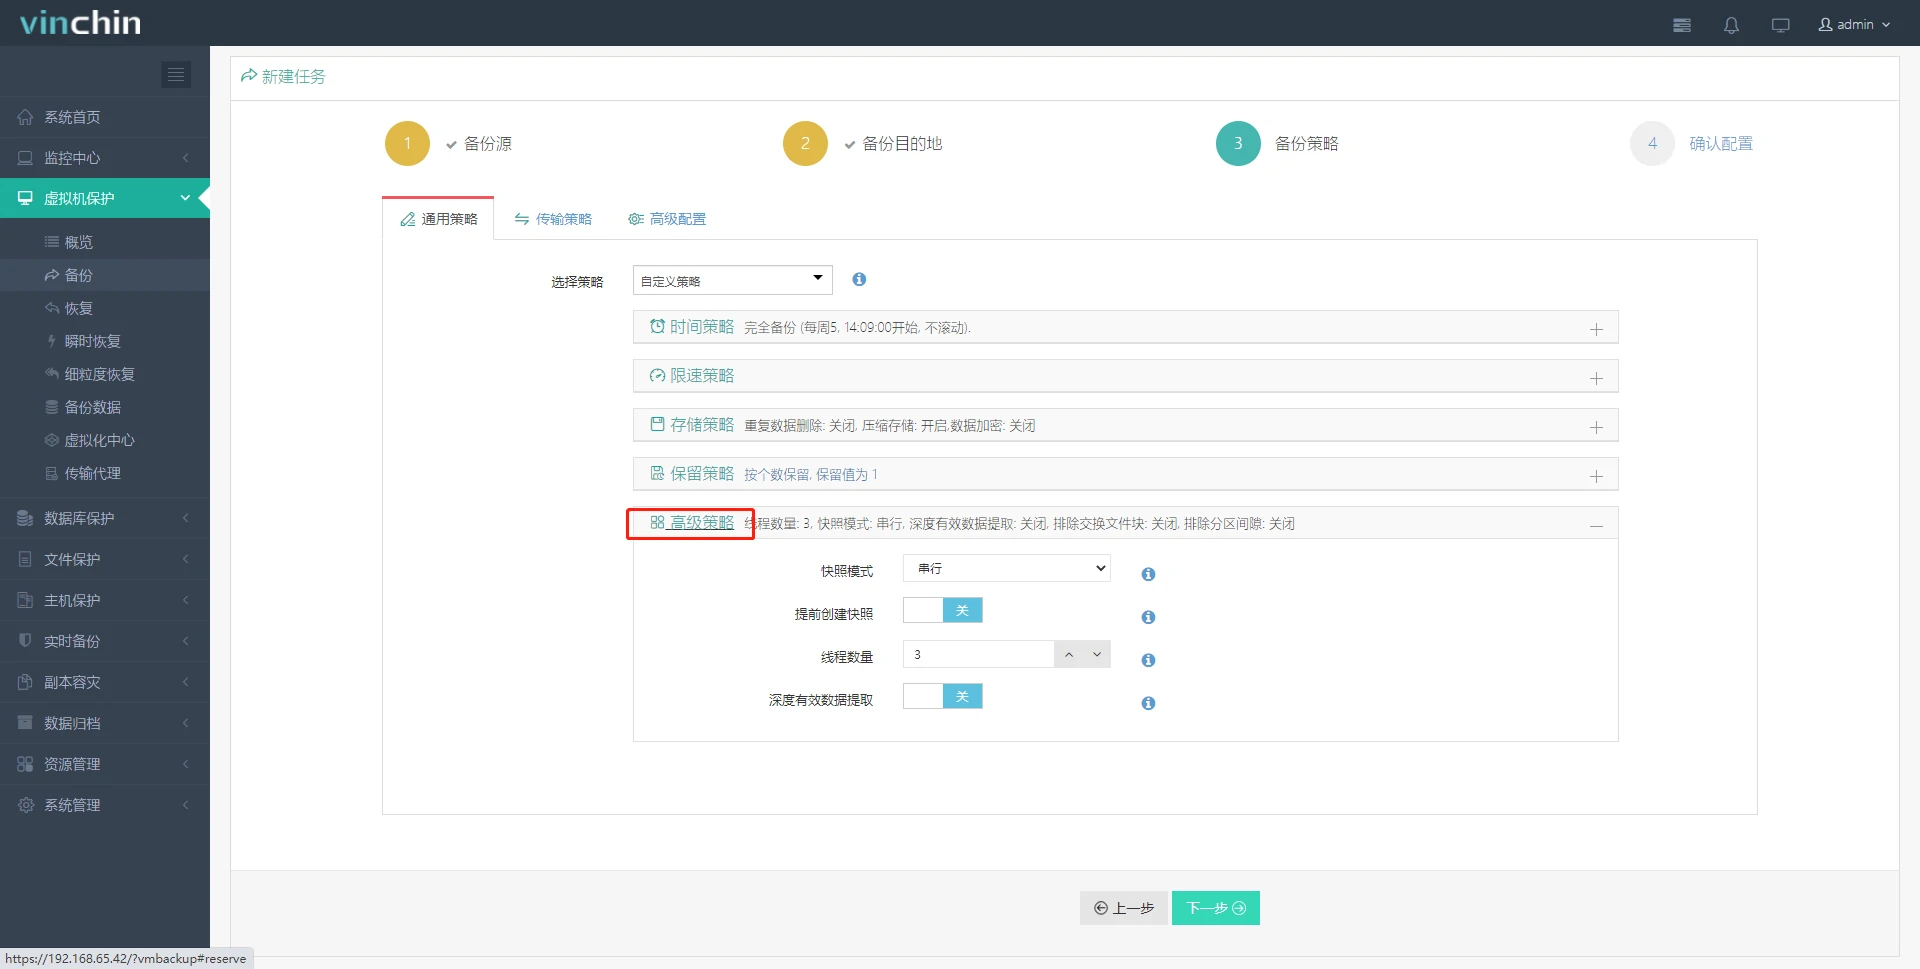Open the admin user menu
The height and width of the screenshot is (969, 1920).
coord(1854,25)
